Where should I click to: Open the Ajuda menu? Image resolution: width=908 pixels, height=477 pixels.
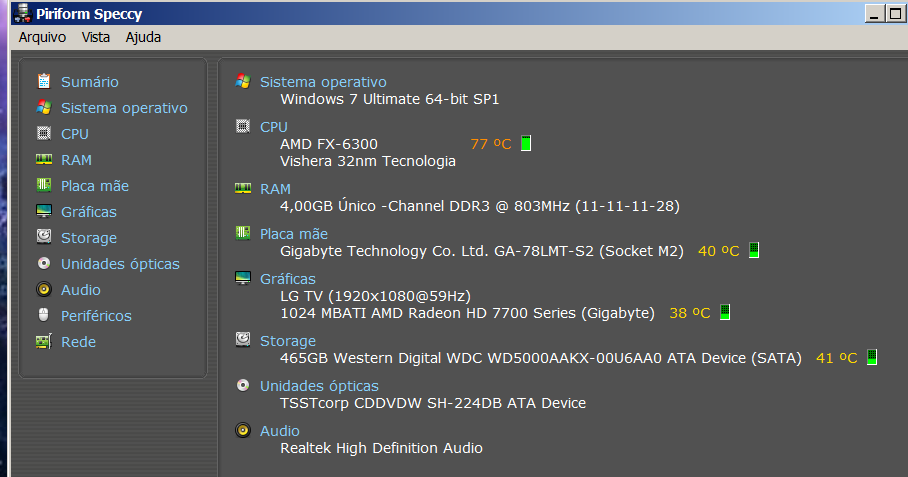(x=143, y=37)
